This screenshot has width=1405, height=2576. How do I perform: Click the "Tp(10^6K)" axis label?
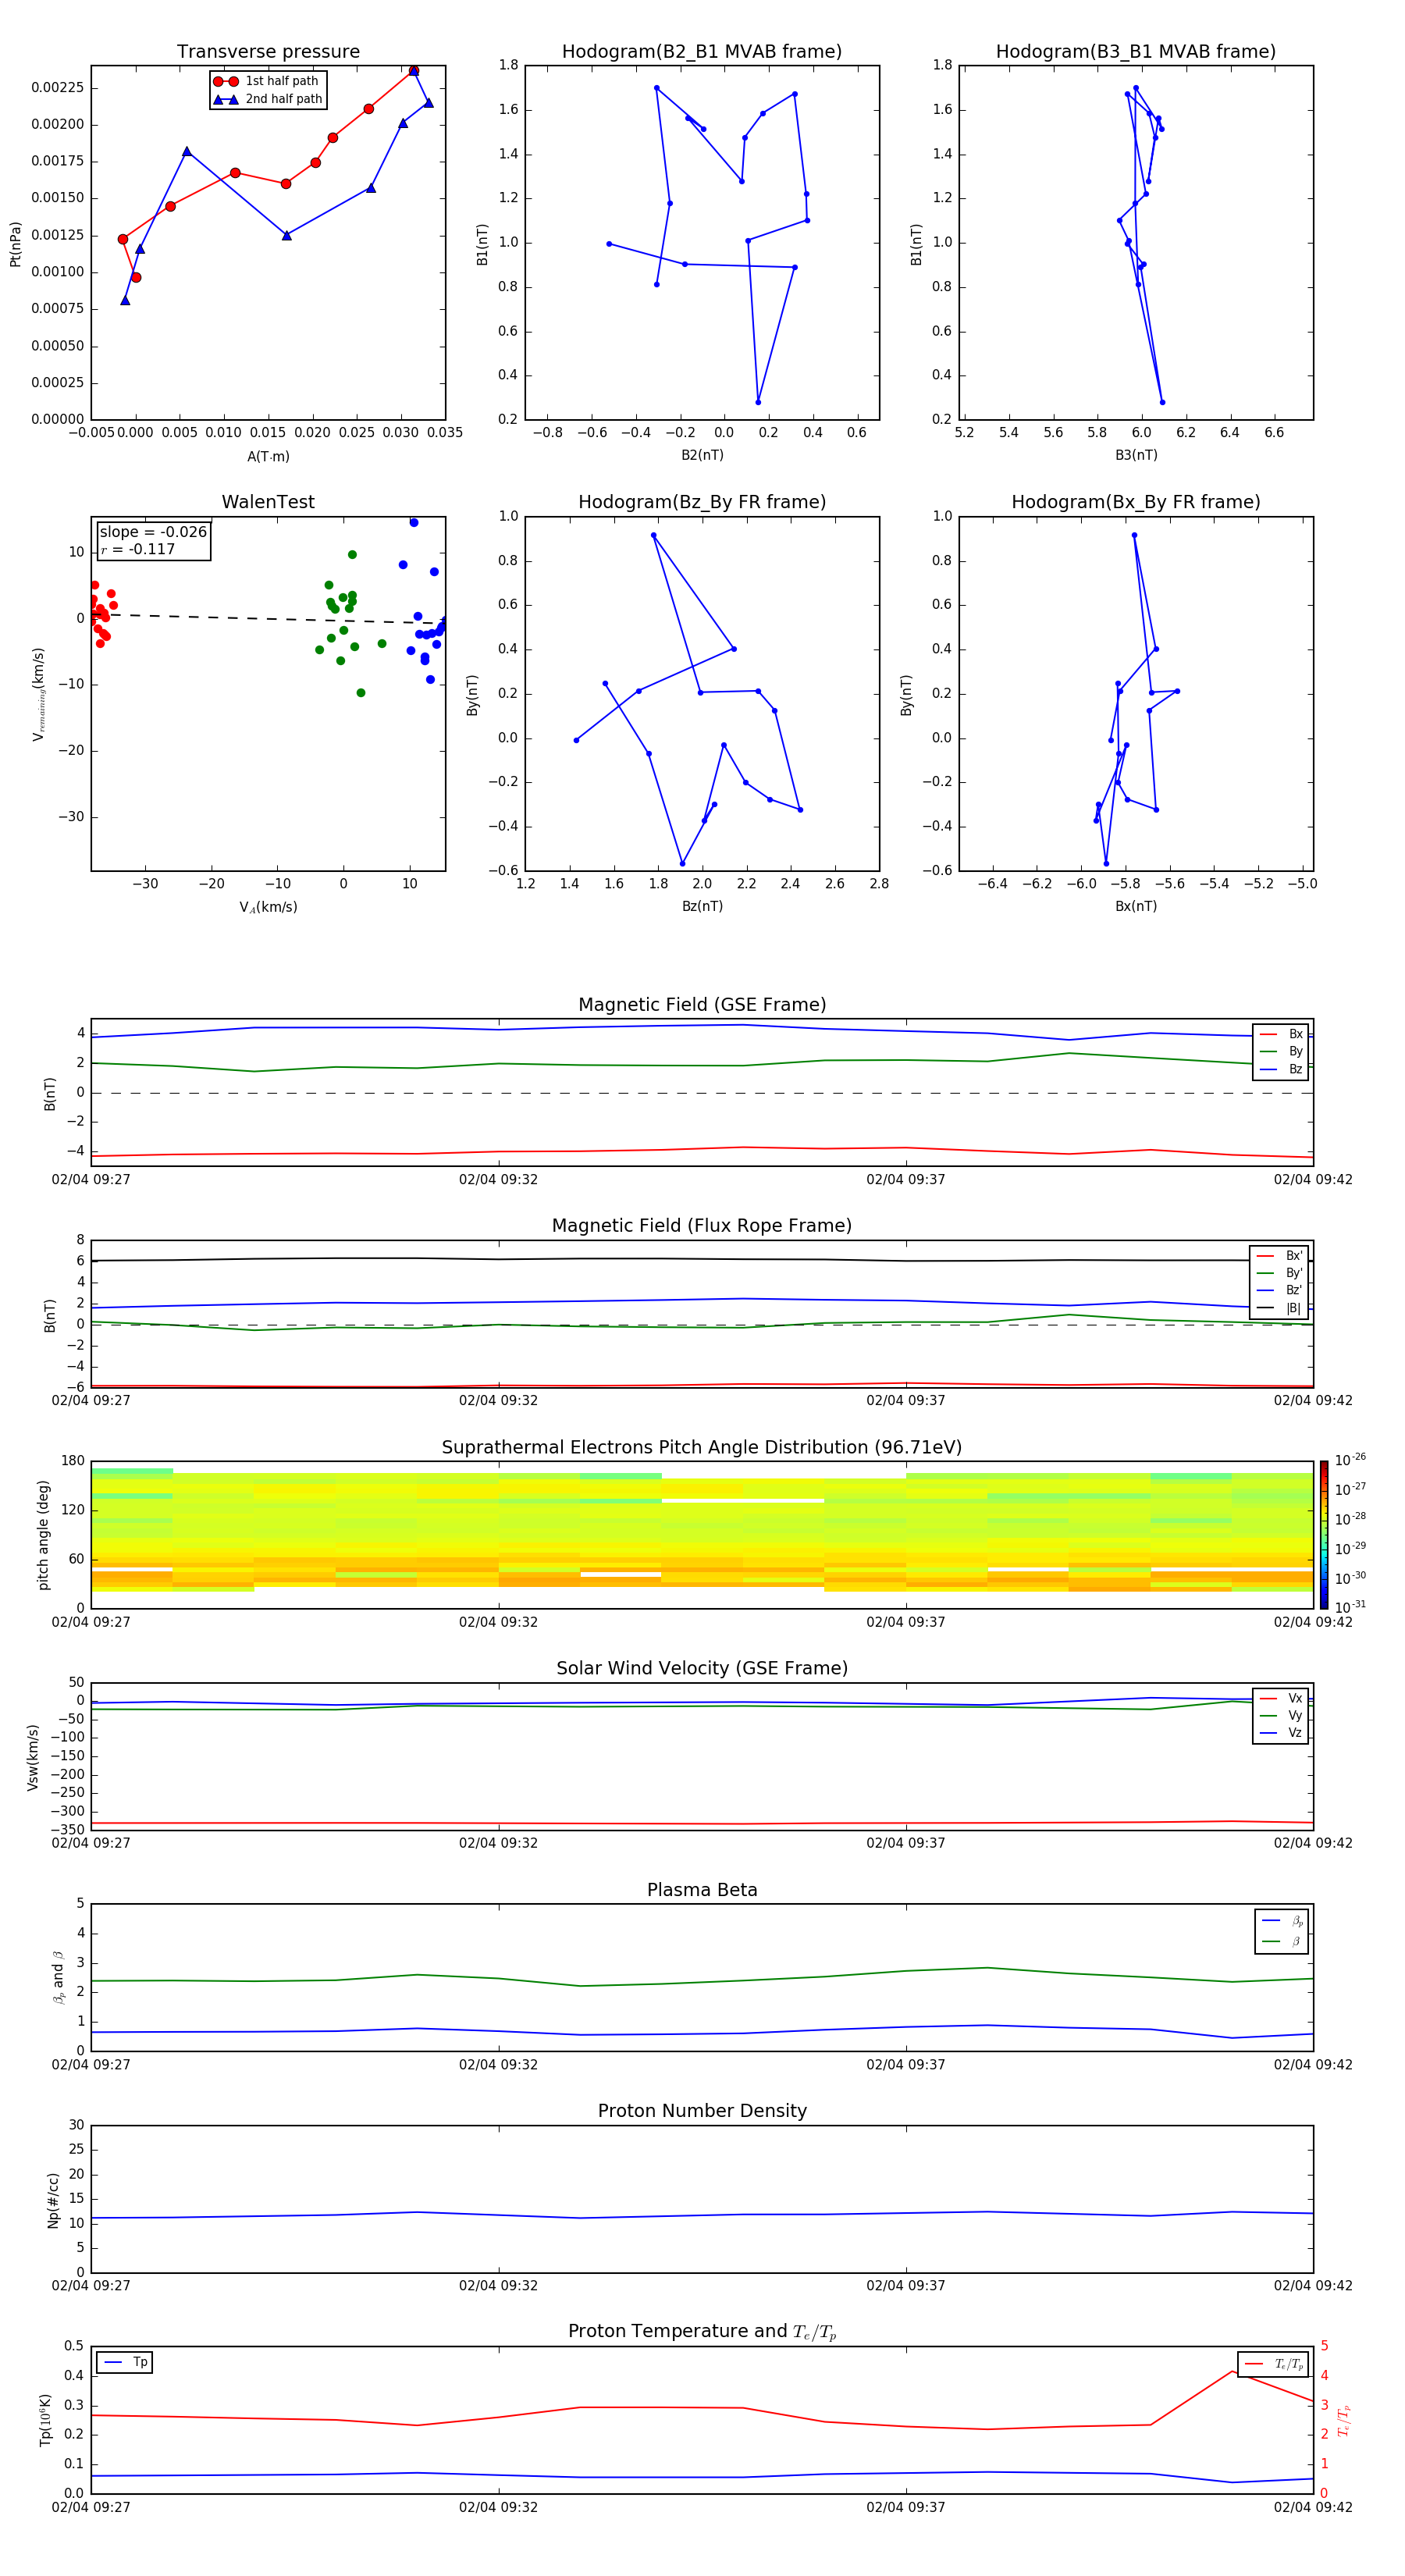(x=45, y=2420)
